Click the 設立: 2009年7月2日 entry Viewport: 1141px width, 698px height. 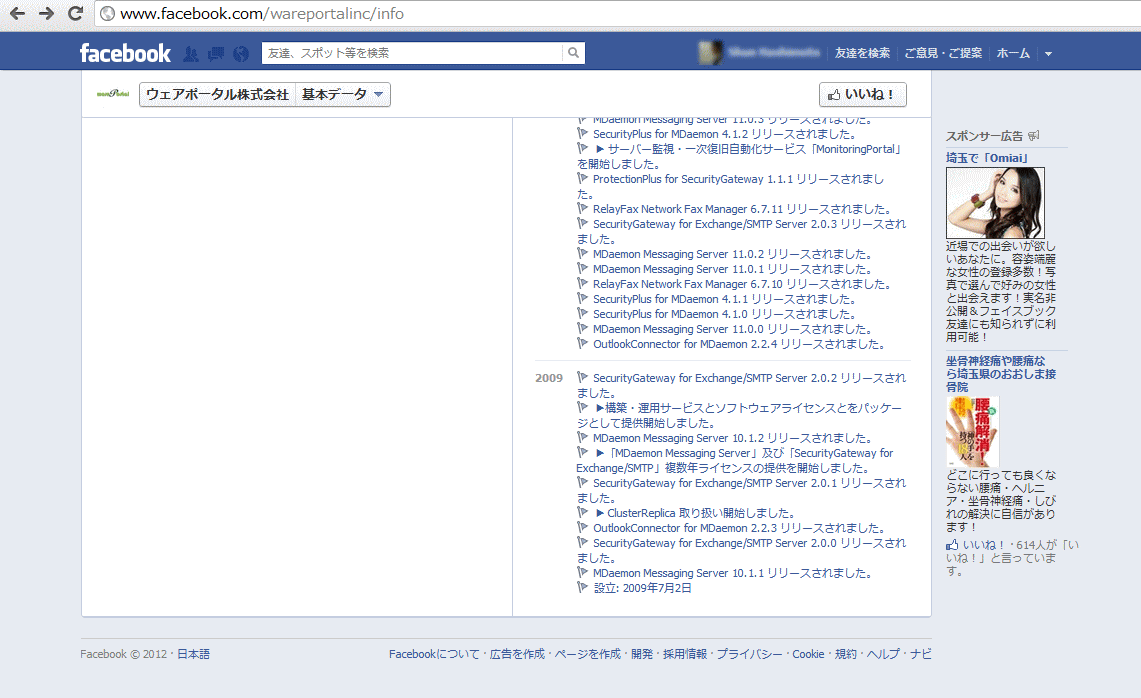click(643, 588)
